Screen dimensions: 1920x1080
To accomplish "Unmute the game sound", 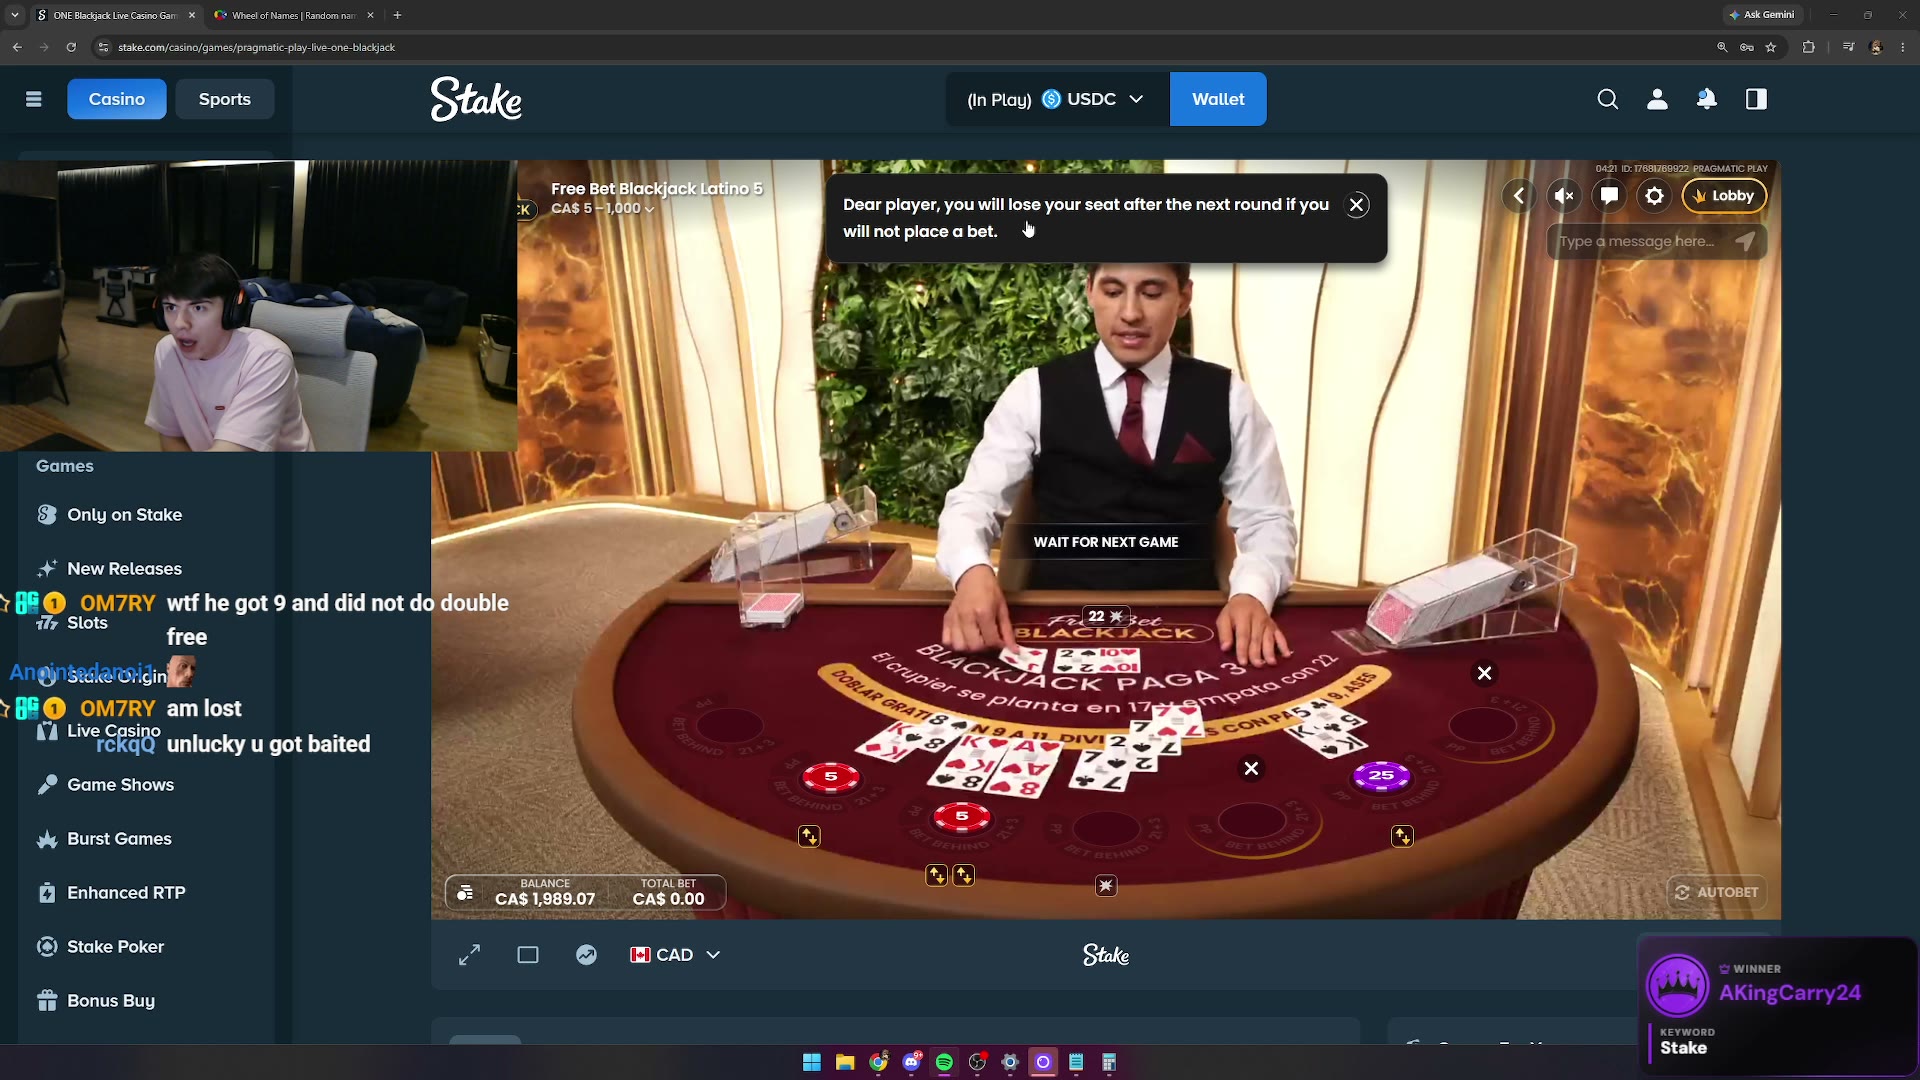I will [x=1564, y=196].
